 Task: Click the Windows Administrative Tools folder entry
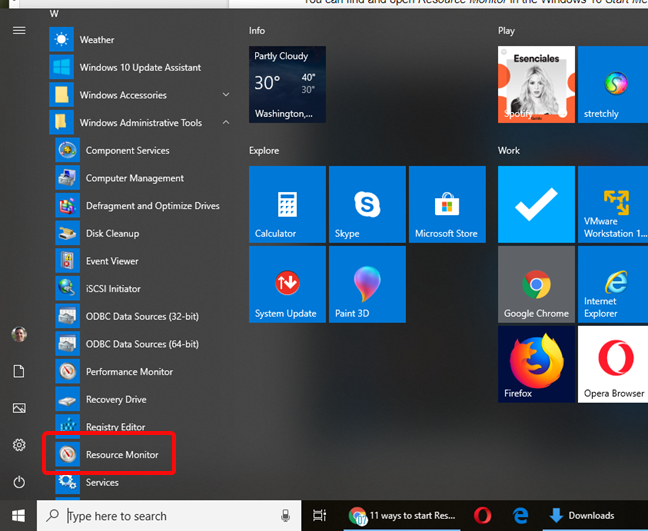141,122
